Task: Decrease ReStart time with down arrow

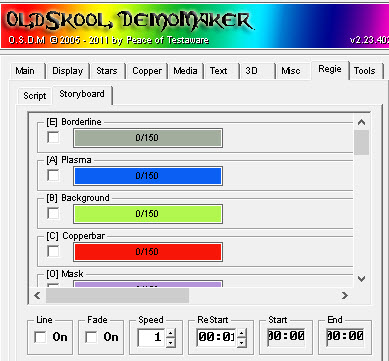Action: click(x=242, y=342)
